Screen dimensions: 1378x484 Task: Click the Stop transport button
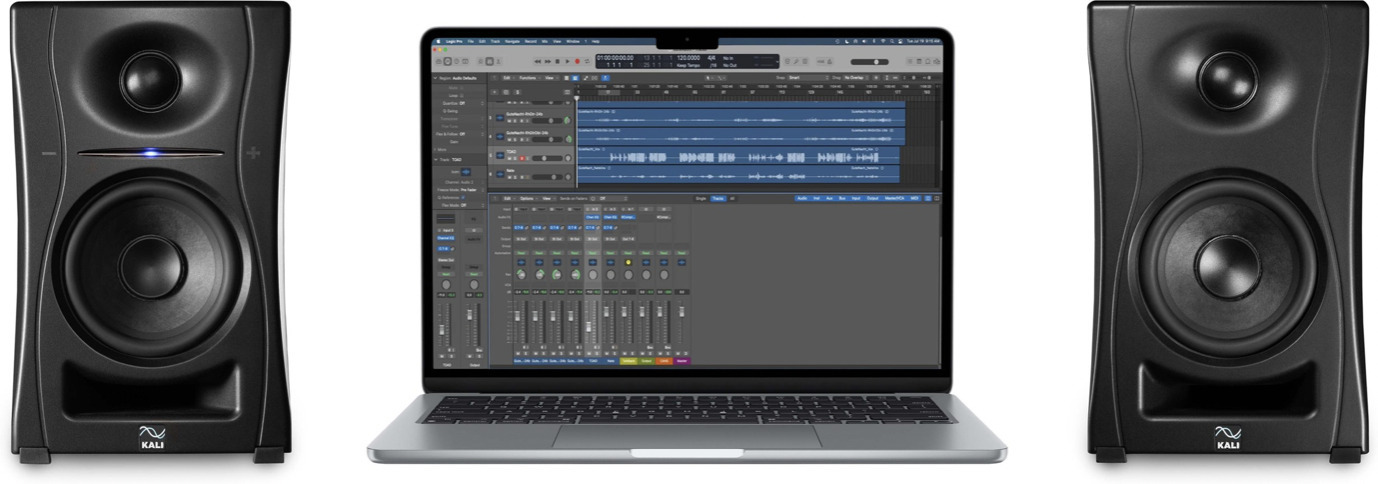pos(557,61)
